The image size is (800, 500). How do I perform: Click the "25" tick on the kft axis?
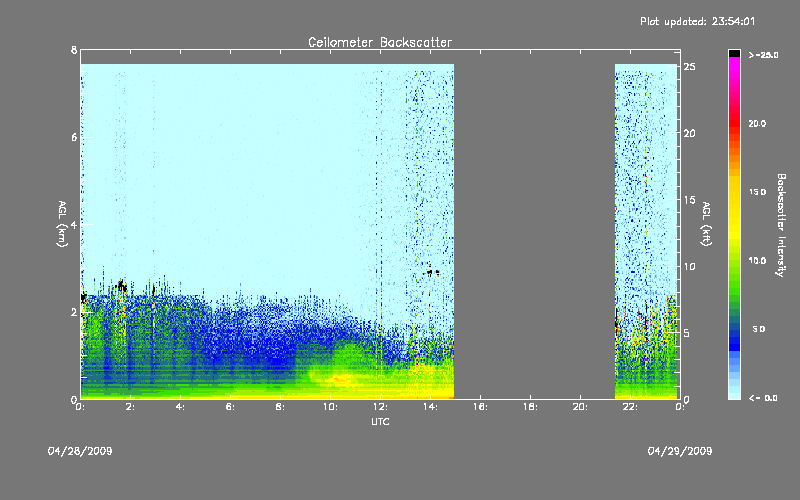[x=690, y=67]
